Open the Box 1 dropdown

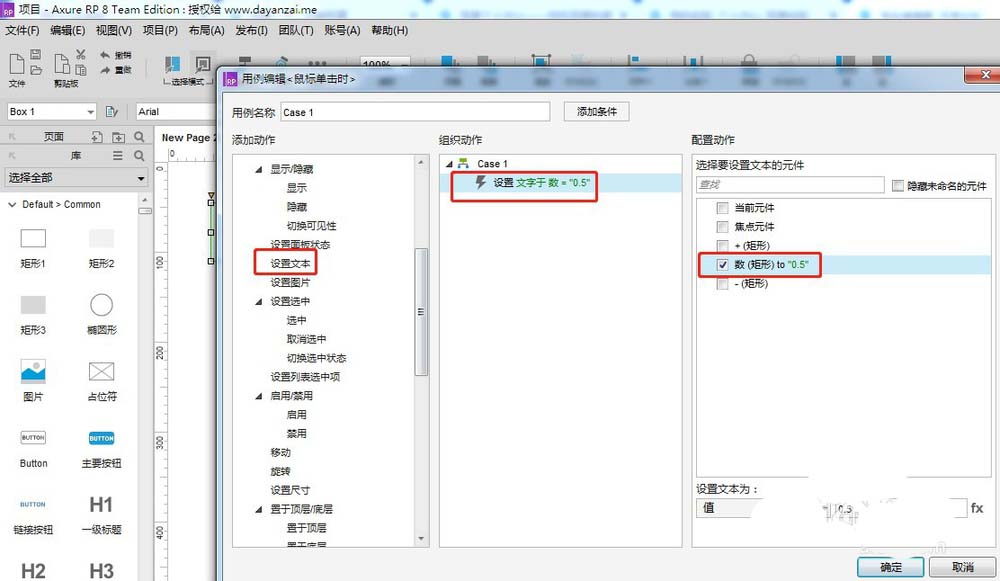click(90, 111)
